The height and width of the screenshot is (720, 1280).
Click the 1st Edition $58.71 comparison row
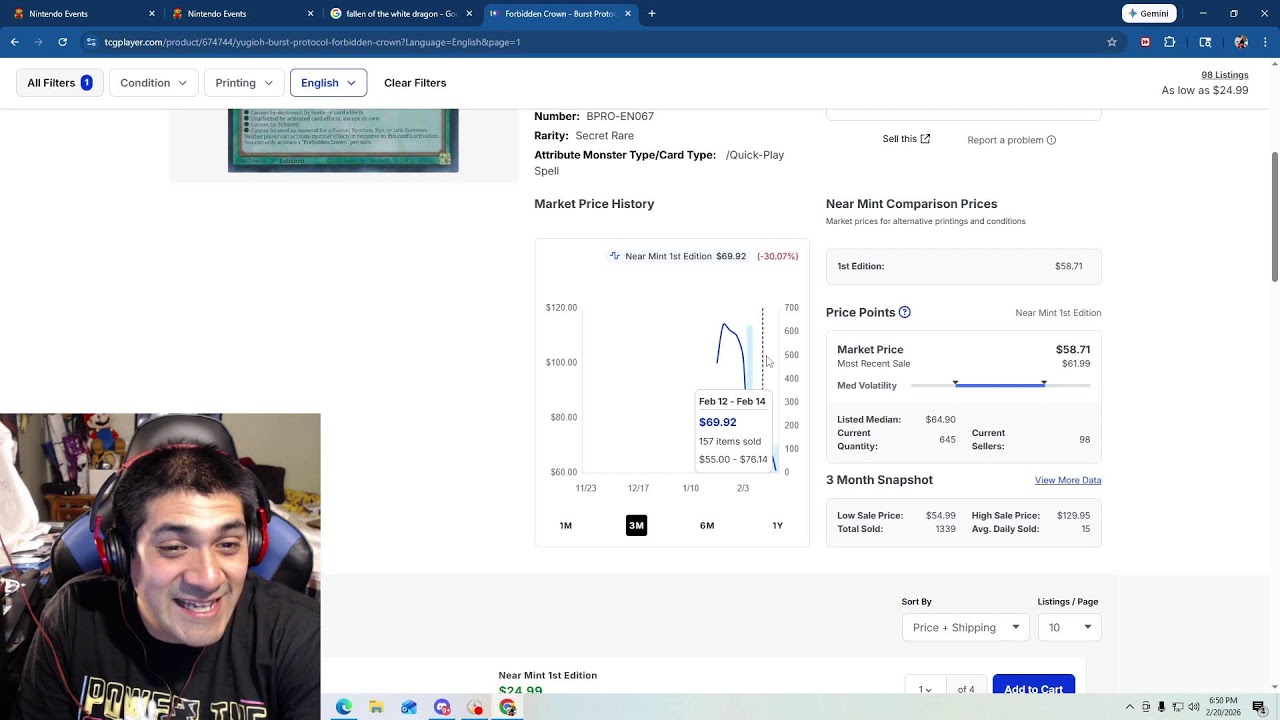click(963, 266)
